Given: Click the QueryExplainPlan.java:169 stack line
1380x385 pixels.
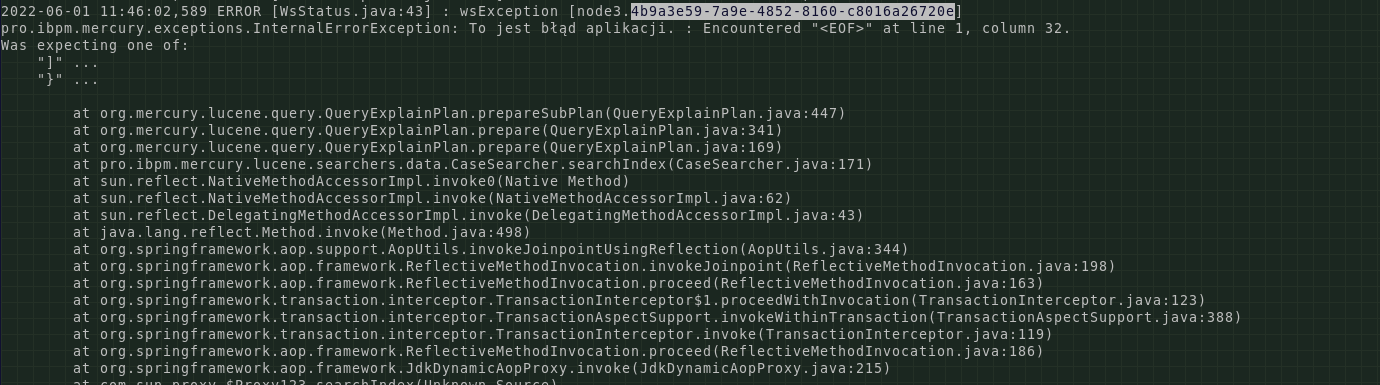Looking at the screenshot, I should coord(428,147).
